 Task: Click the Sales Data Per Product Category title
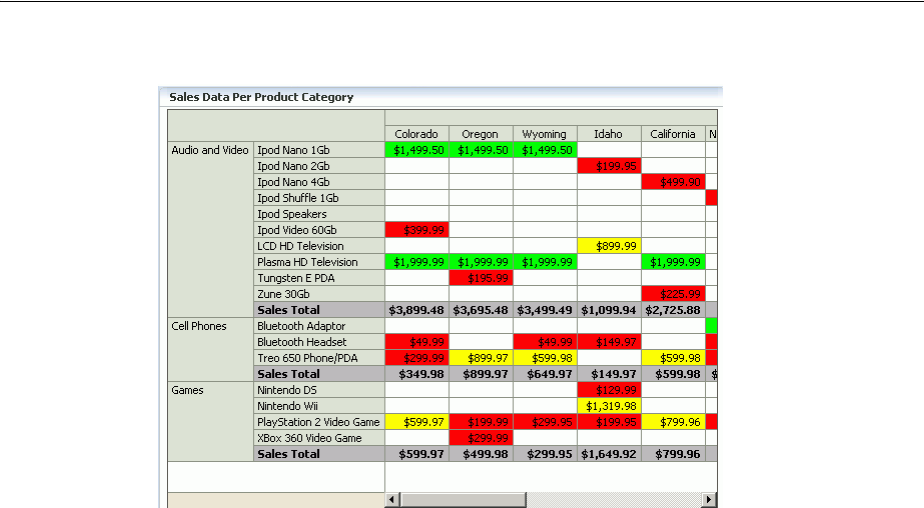click(261, 97)
